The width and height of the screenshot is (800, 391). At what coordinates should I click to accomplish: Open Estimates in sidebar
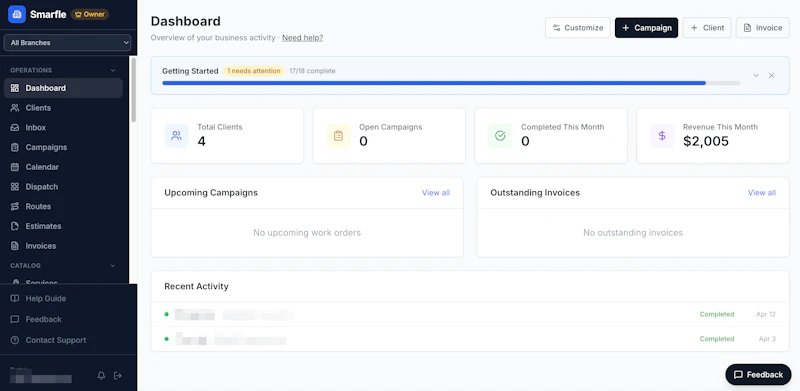click(63, 226)
